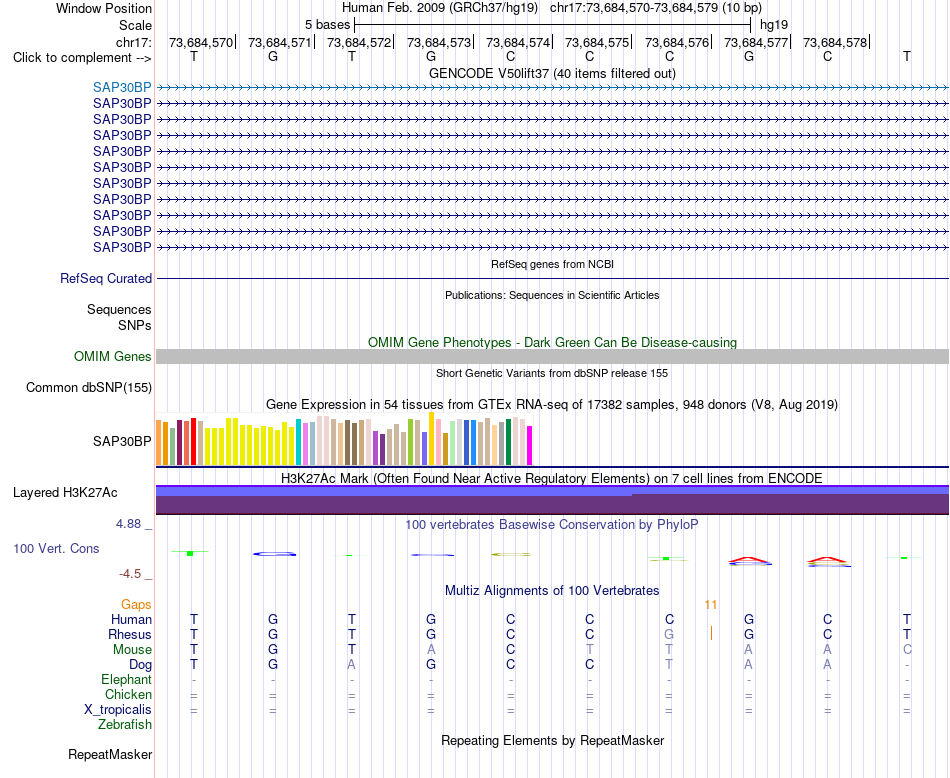Click position label 73,684,575

pyautogui.click(x=597, y=42)
